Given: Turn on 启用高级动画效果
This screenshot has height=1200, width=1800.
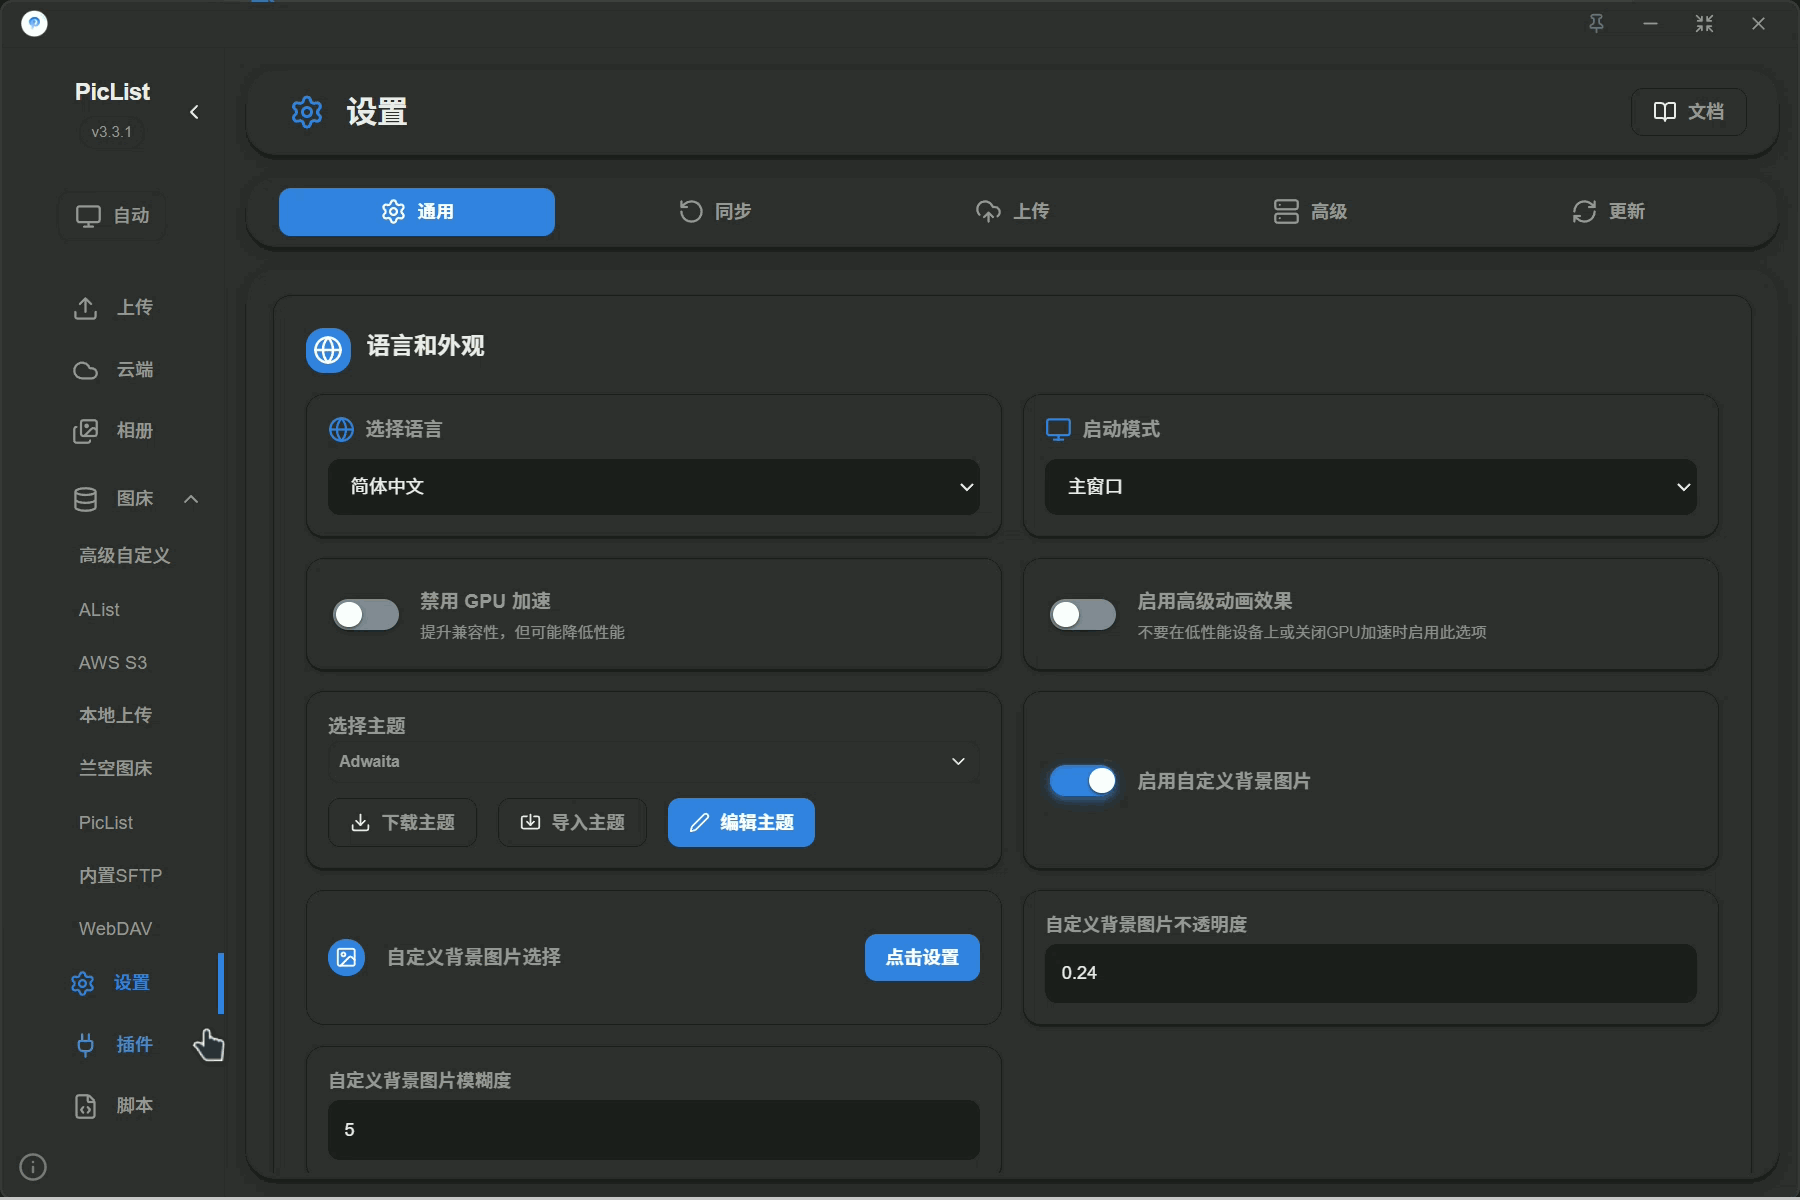Looking at the screenshot, I should 1083,614.
